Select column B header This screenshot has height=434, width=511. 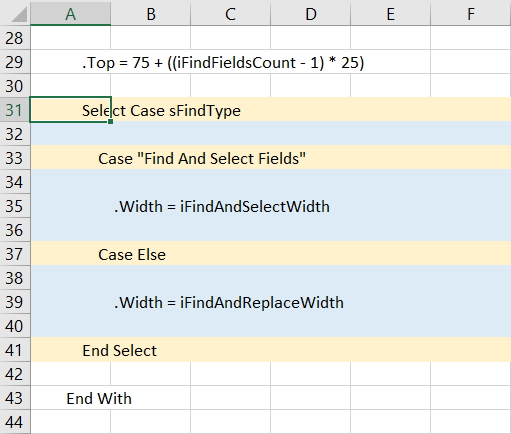(151, 13)
